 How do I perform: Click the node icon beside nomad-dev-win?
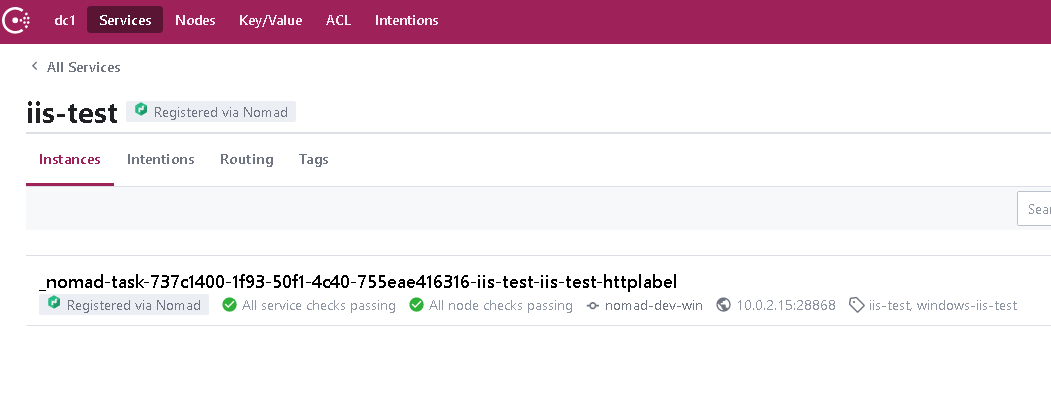click(x=593, y=305)
